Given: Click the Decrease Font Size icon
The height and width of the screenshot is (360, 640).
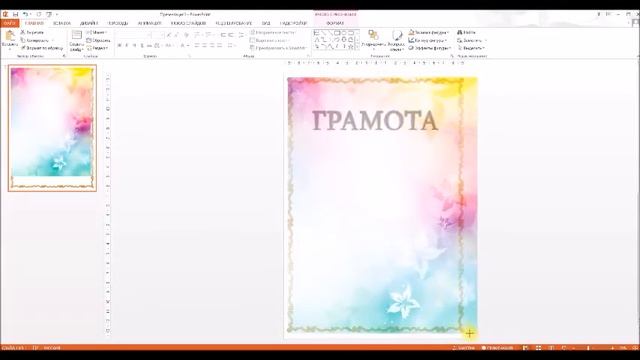Looking at the screenshot, I should [x=177, y=35].
